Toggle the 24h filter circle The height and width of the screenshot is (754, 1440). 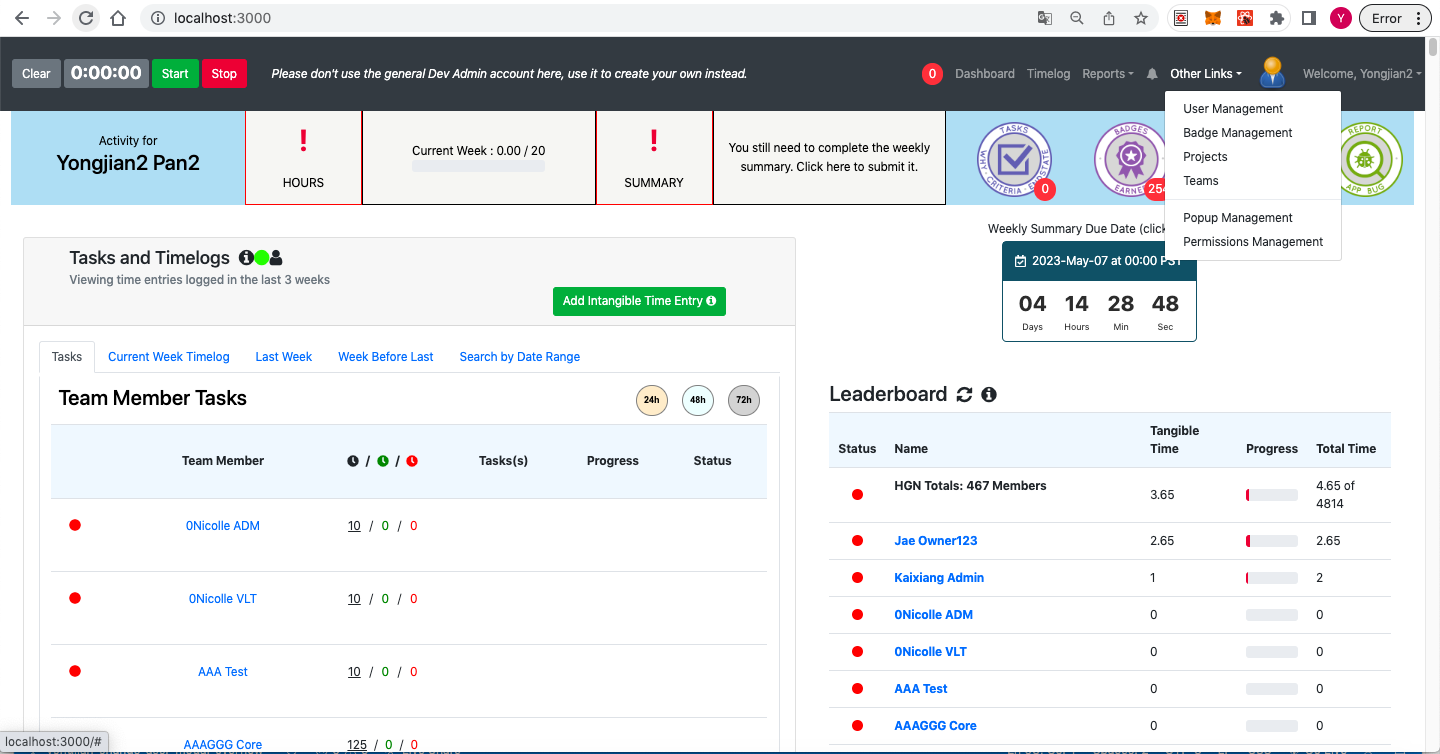[x=652, y=400]
